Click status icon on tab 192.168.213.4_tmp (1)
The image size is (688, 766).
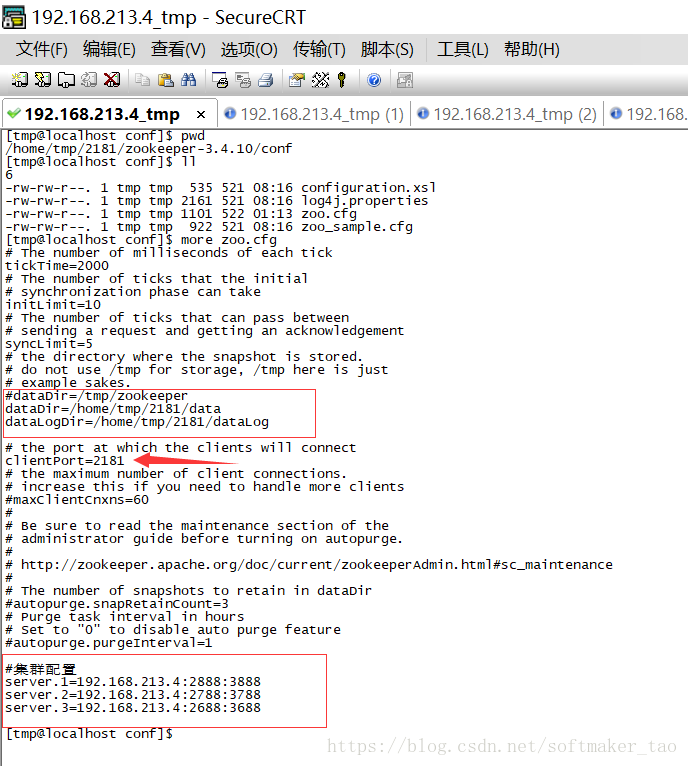[x=230, y=113]
